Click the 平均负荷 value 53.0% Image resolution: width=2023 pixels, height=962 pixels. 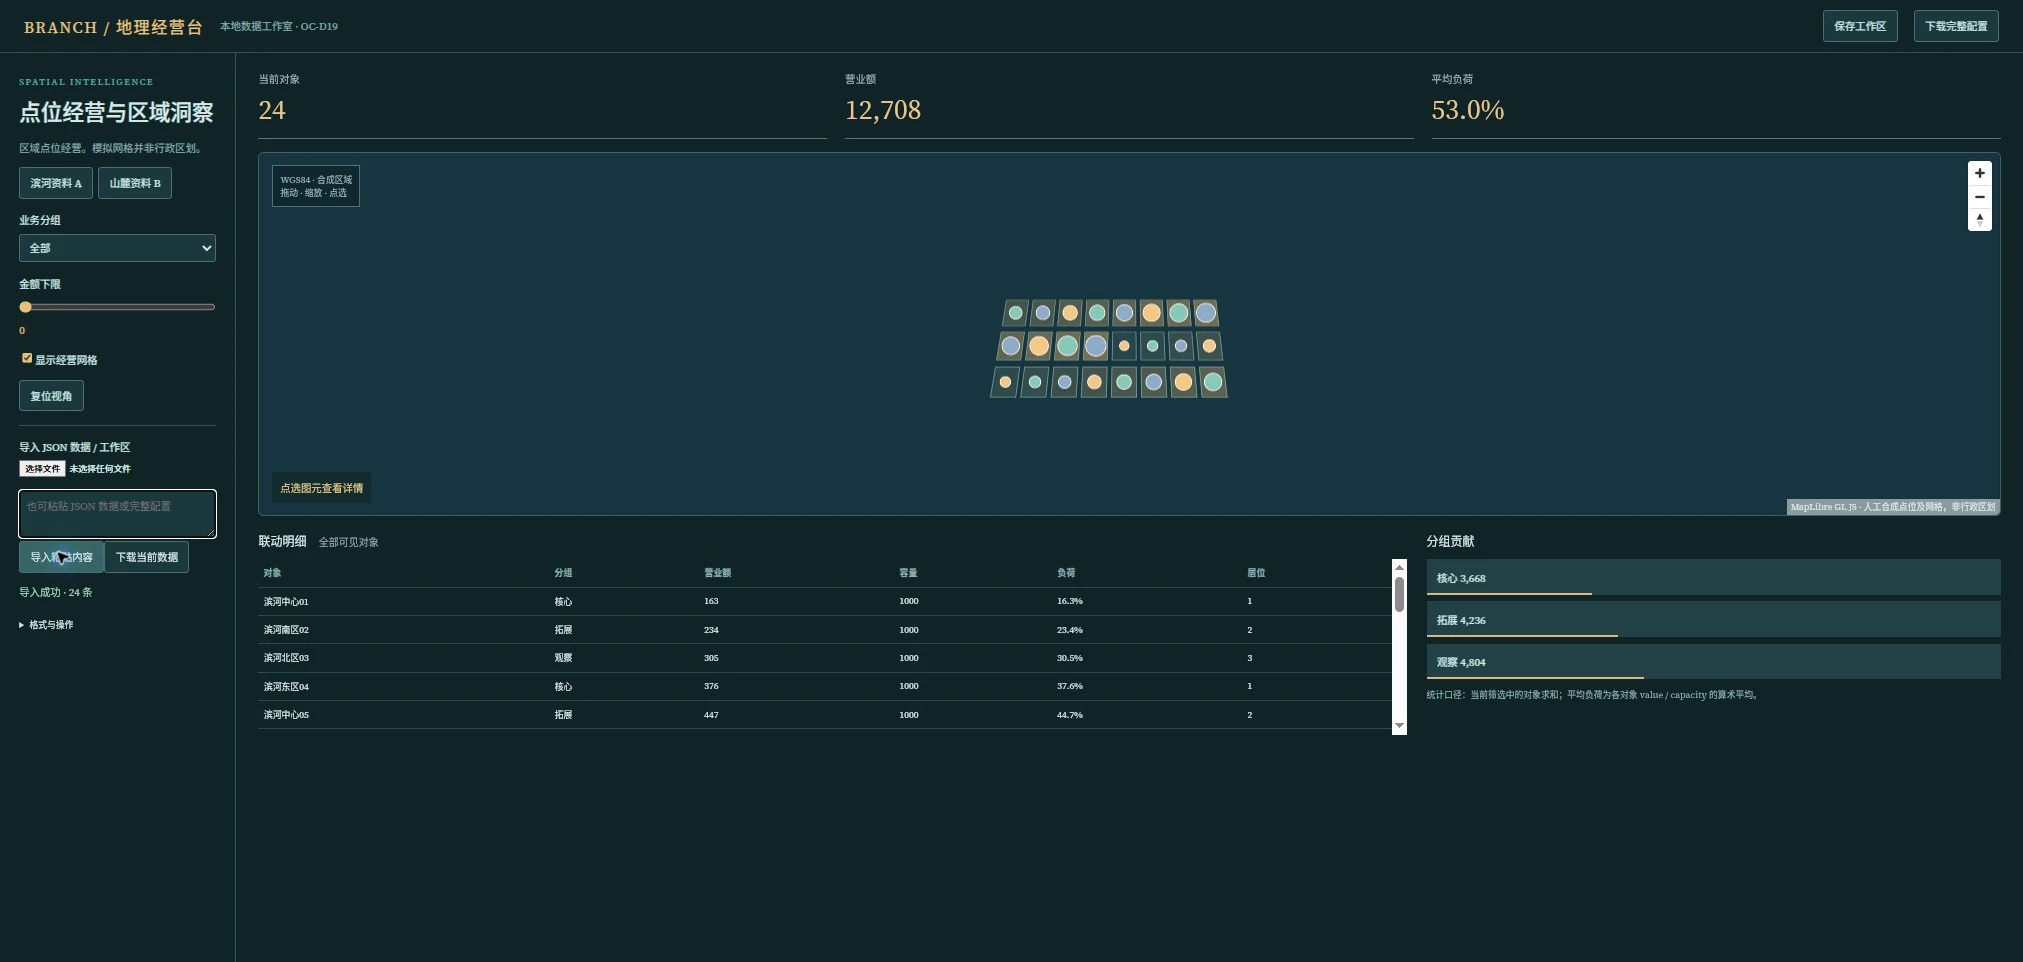tap(1467, 110)
